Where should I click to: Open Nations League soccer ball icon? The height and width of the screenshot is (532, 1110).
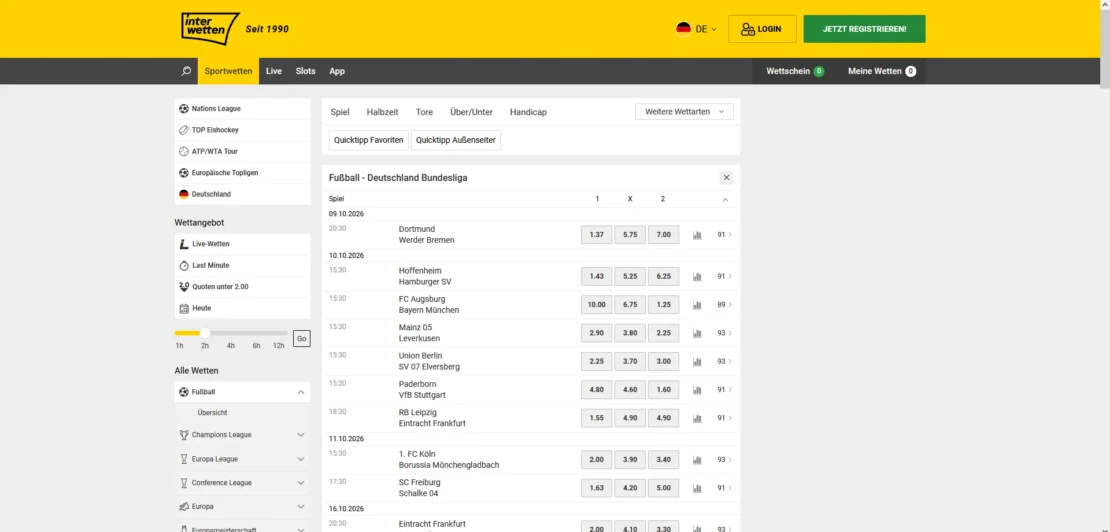point(184,109)
